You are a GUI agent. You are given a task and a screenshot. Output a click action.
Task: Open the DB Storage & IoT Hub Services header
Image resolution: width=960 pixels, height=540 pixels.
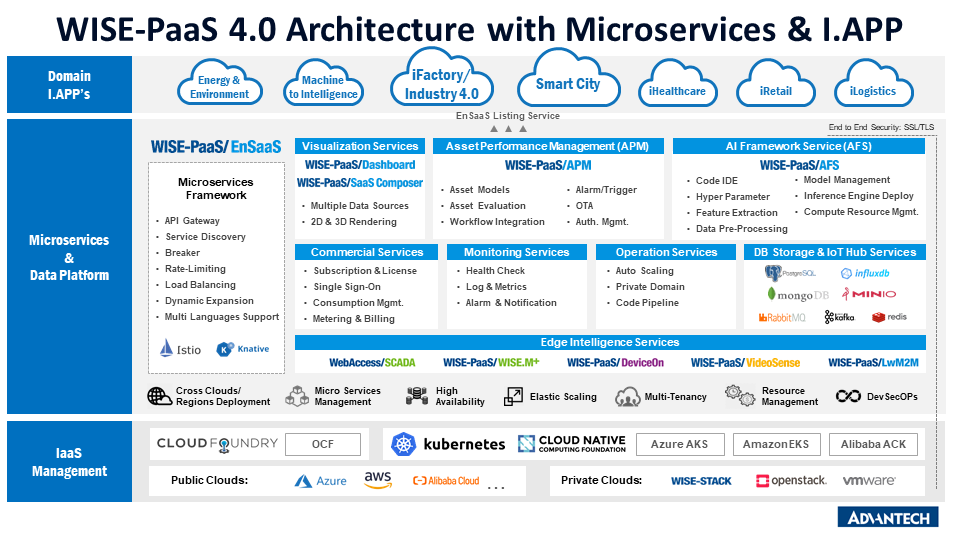[835, 252]
